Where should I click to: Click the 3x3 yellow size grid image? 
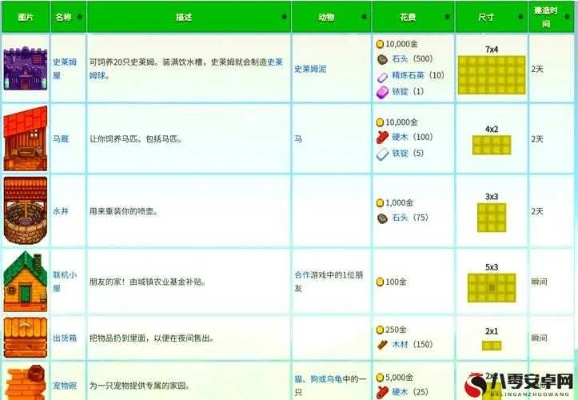492,218
